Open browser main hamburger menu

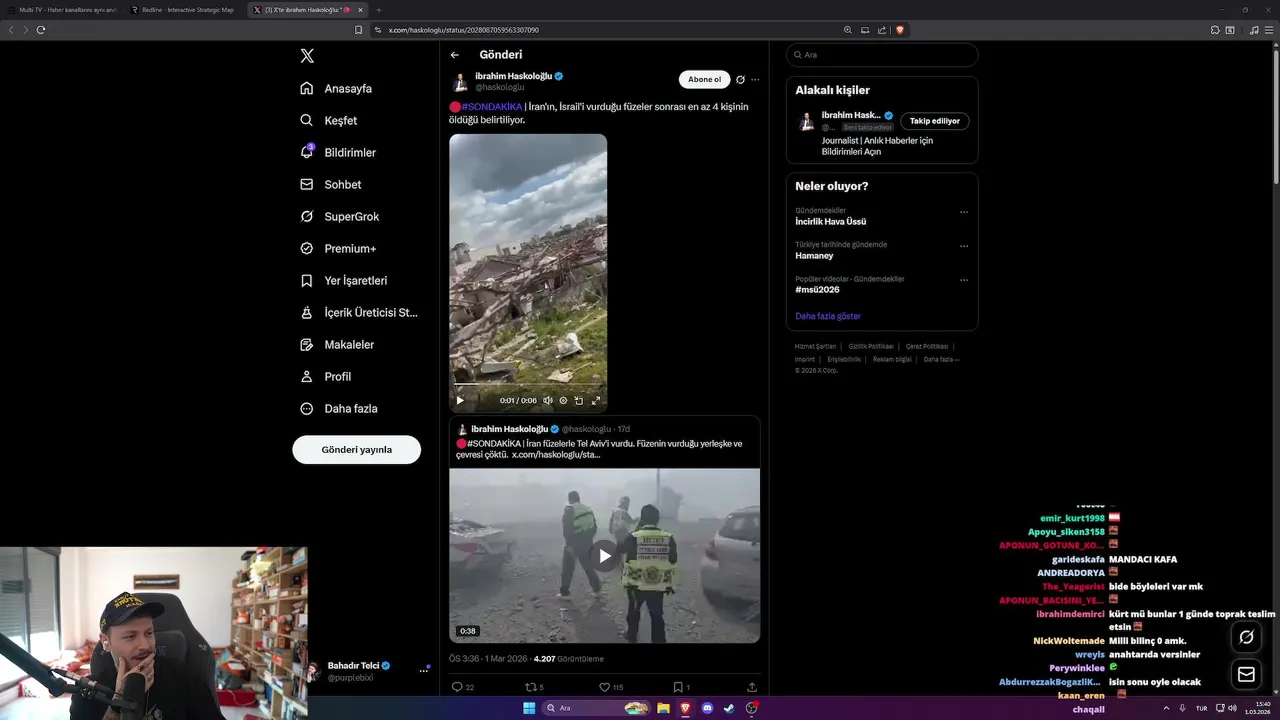pyautogui.click(x=1270, y=30)
